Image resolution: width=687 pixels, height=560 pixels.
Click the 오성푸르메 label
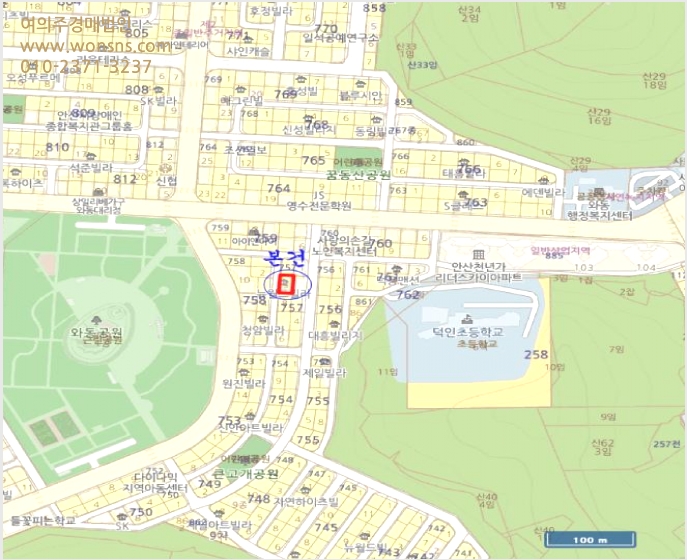click(33, 77)
